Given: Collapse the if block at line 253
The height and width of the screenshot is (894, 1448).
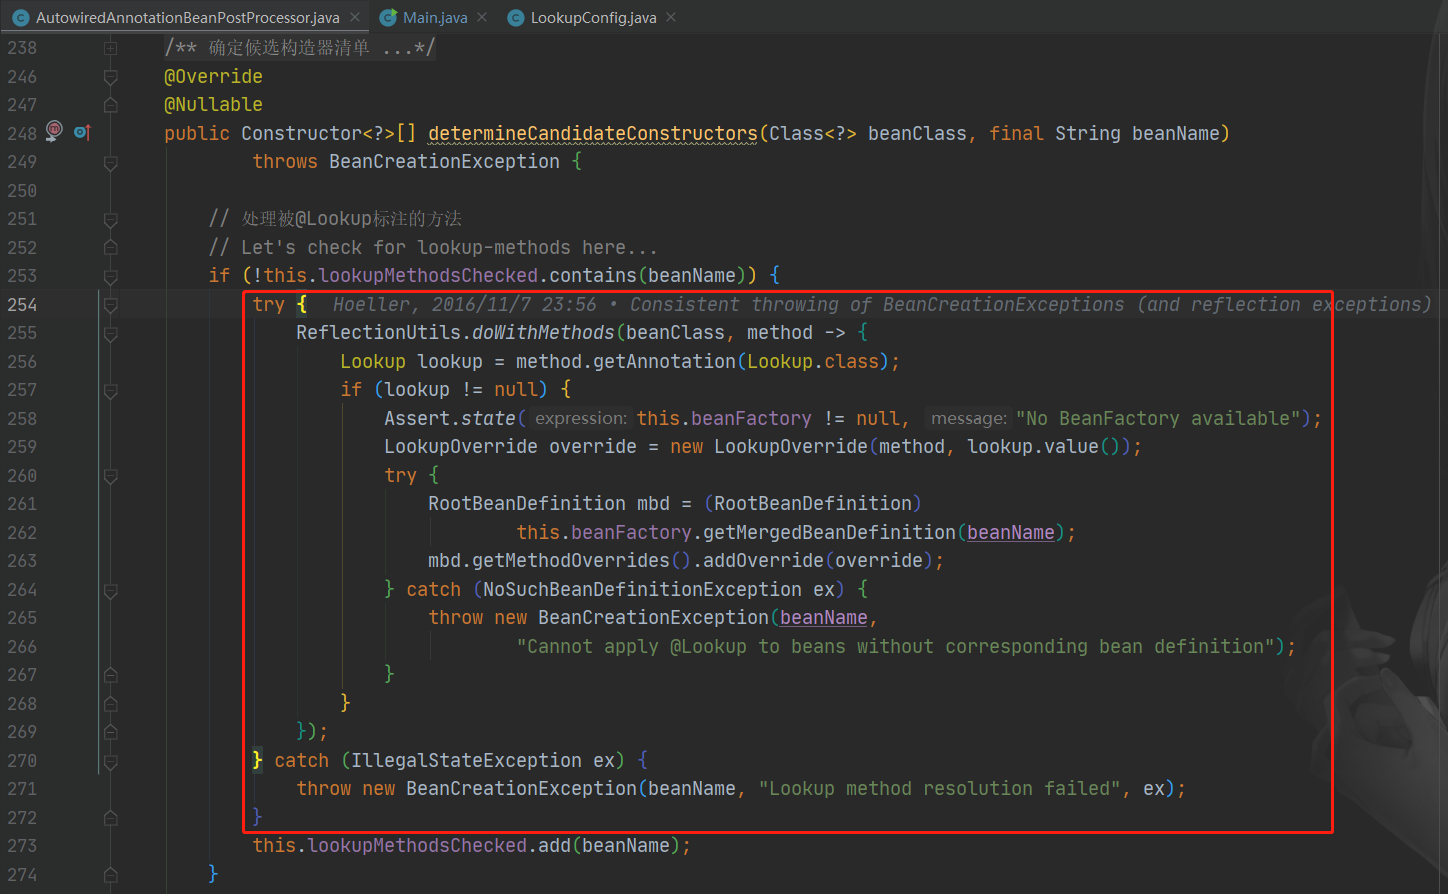Looking at the screenshot, I should pyautogui.click(x=111, y=276).
